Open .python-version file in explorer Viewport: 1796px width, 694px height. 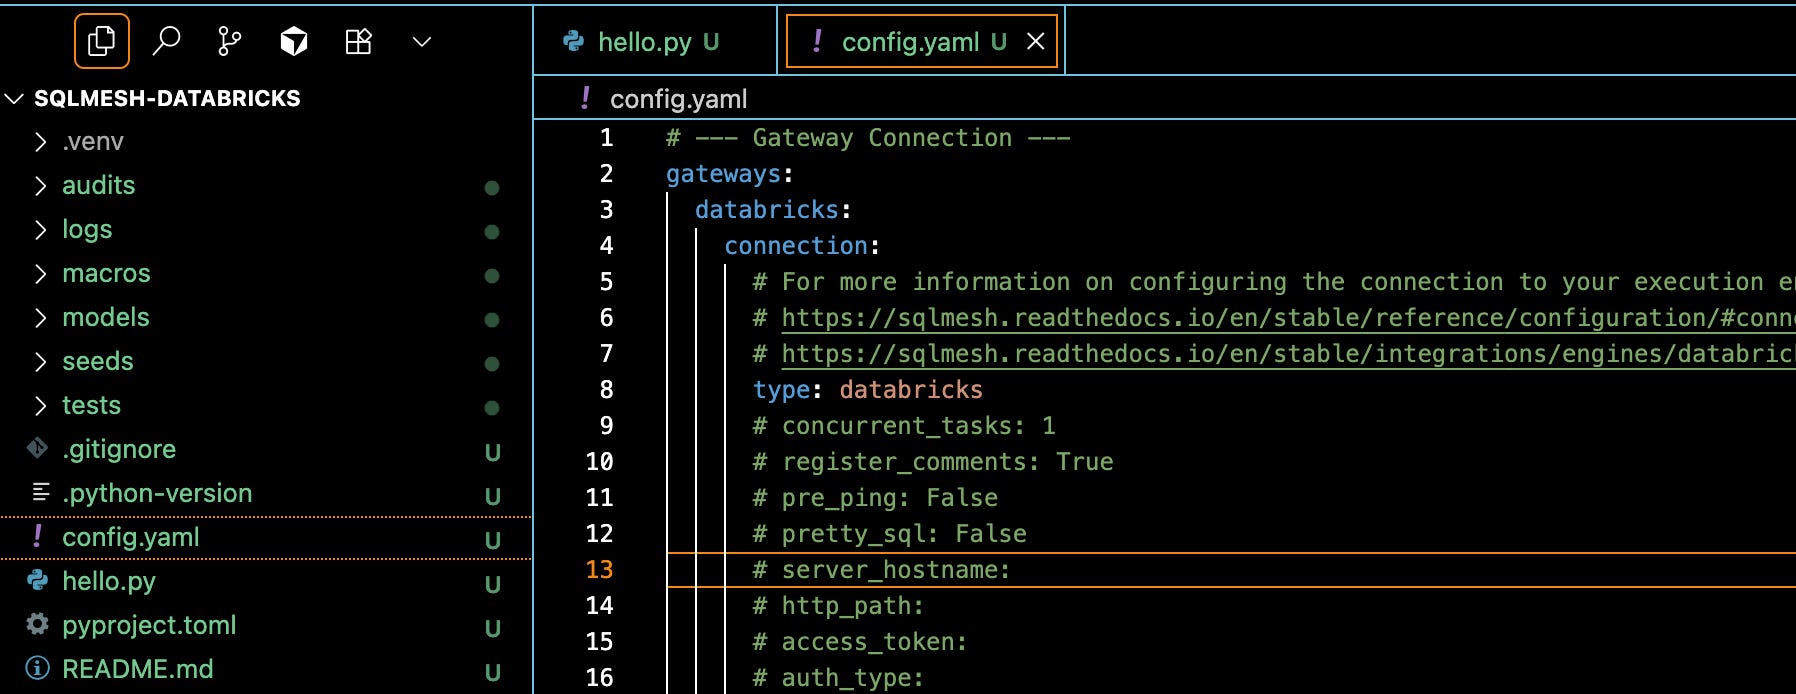pos(266,494)
